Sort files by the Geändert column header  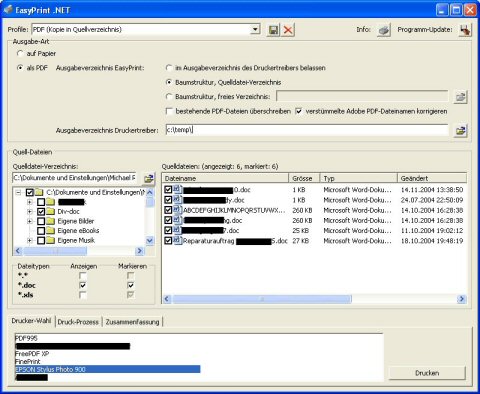click(432, 178)
